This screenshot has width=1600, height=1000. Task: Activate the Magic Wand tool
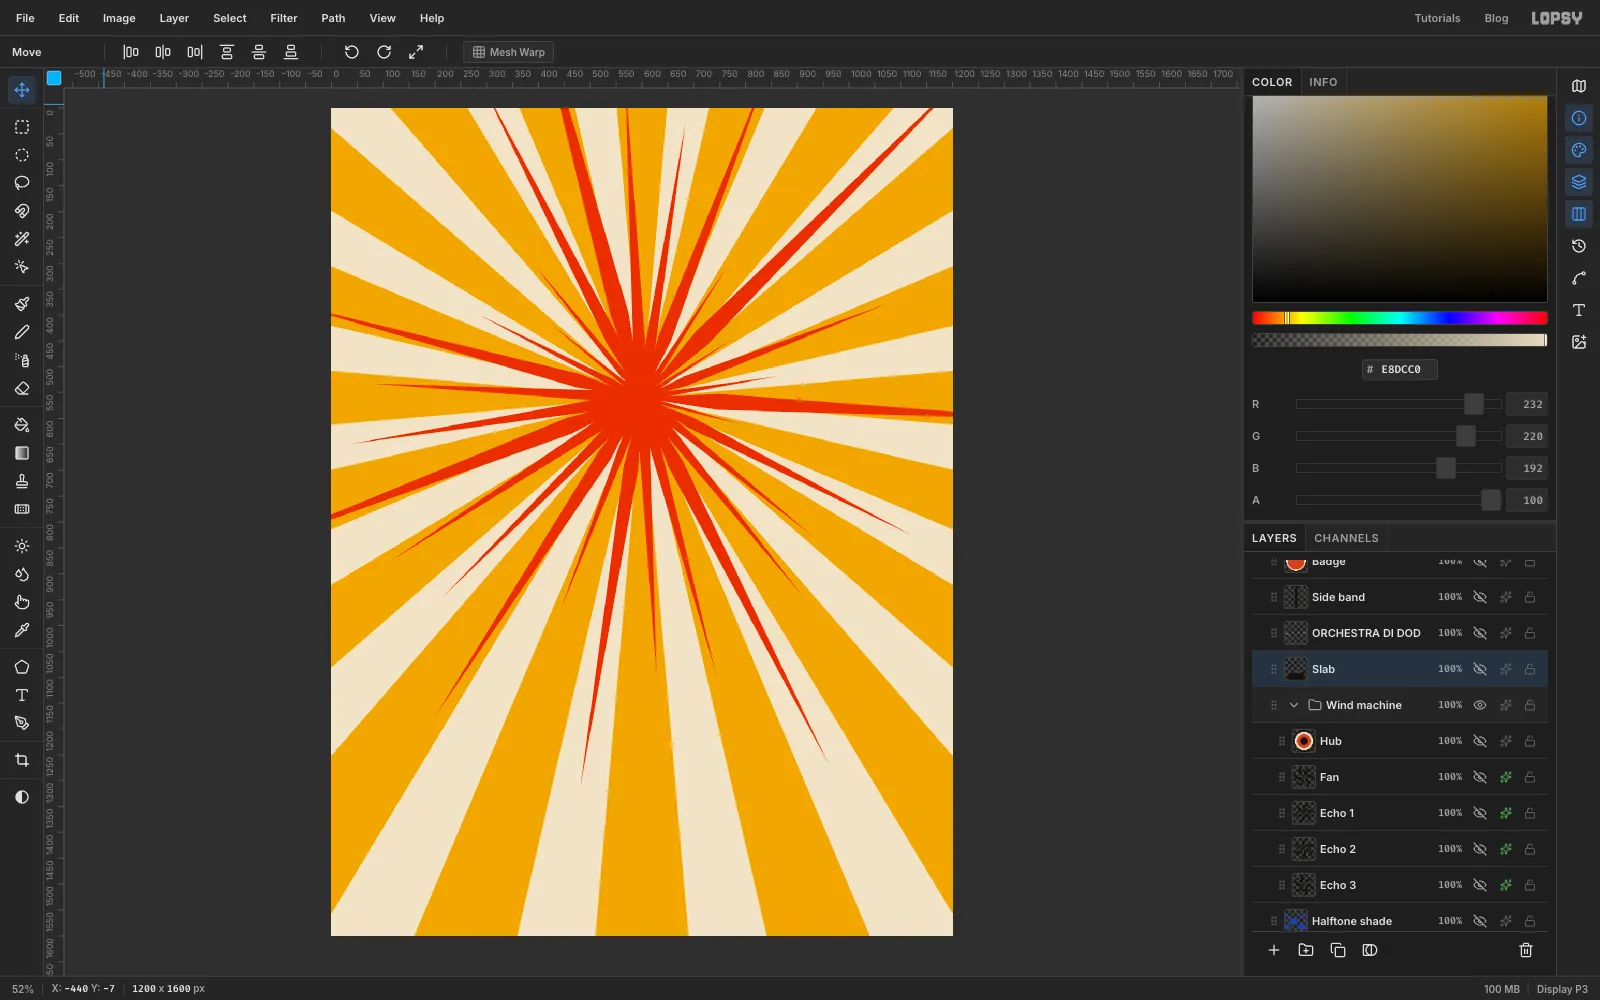pyautogui.click(x=22, y=239)
